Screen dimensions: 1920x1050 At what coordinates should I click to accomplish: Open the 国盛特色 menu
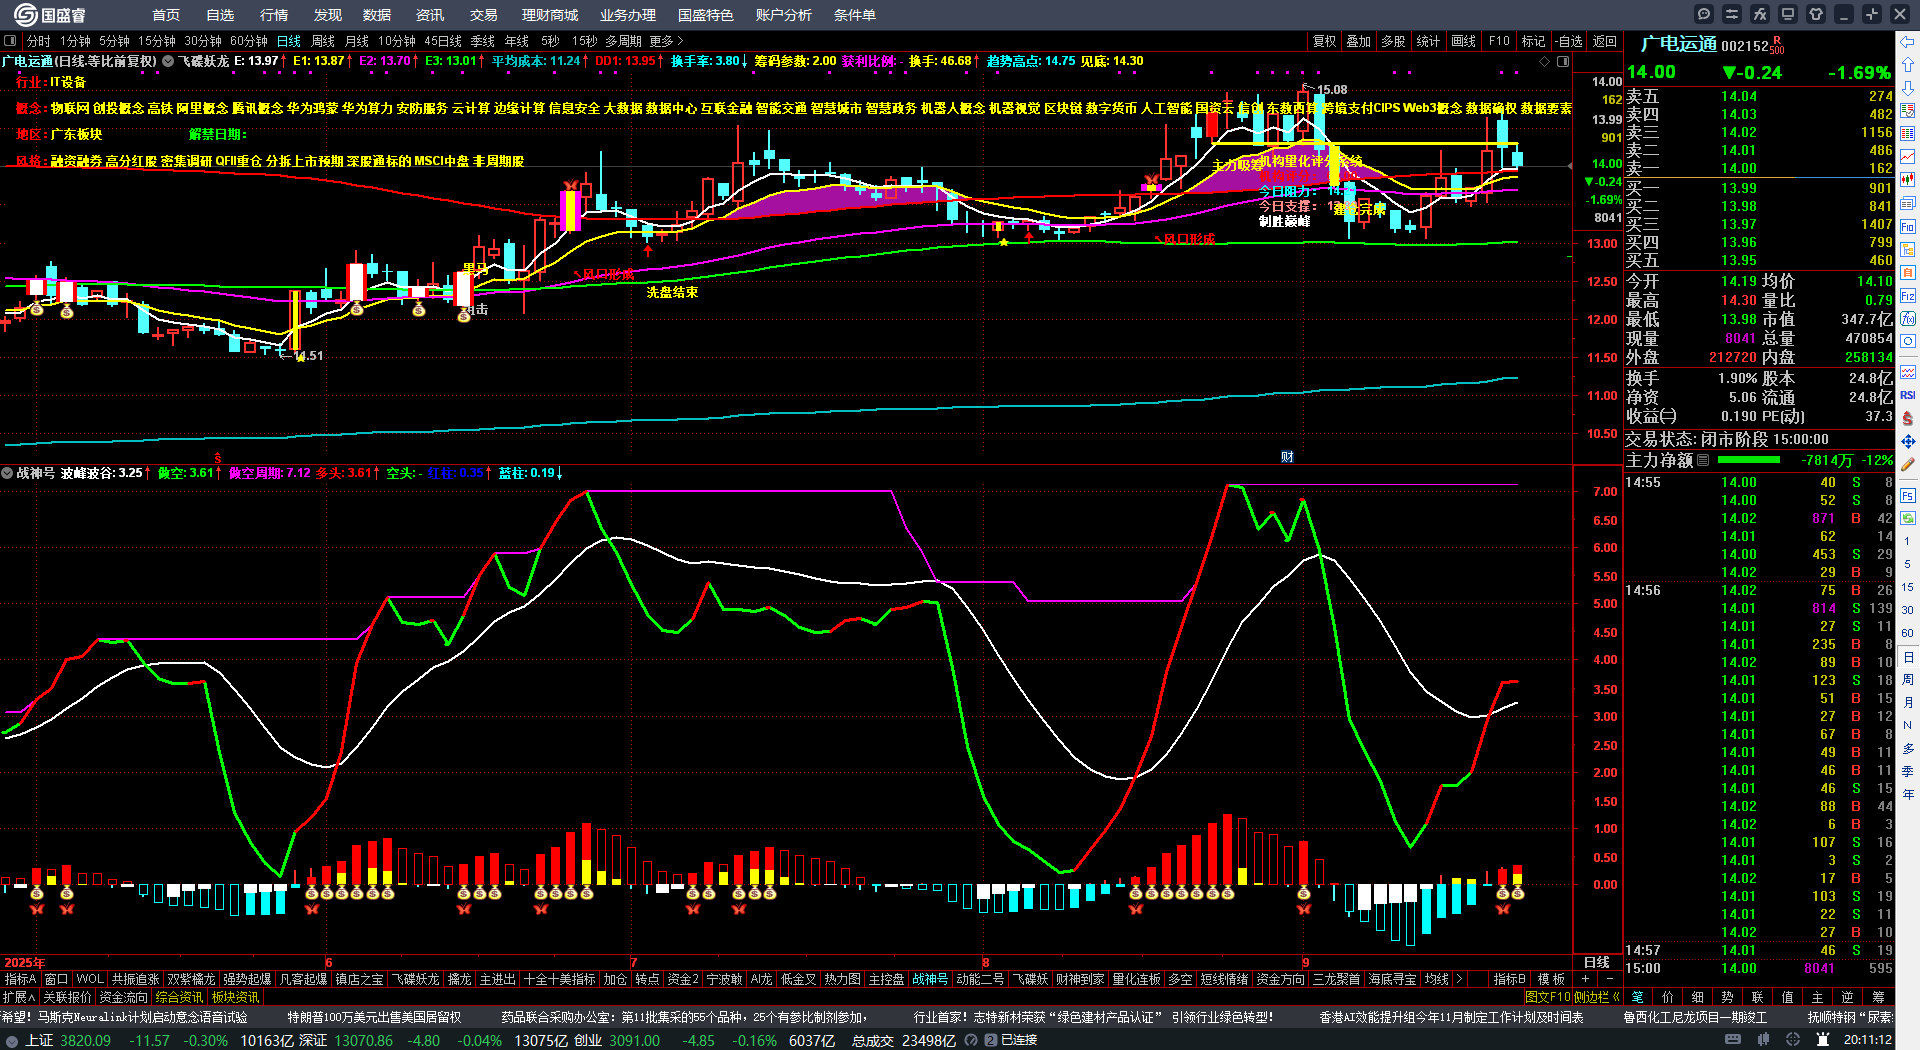click(x=705, y=15)
